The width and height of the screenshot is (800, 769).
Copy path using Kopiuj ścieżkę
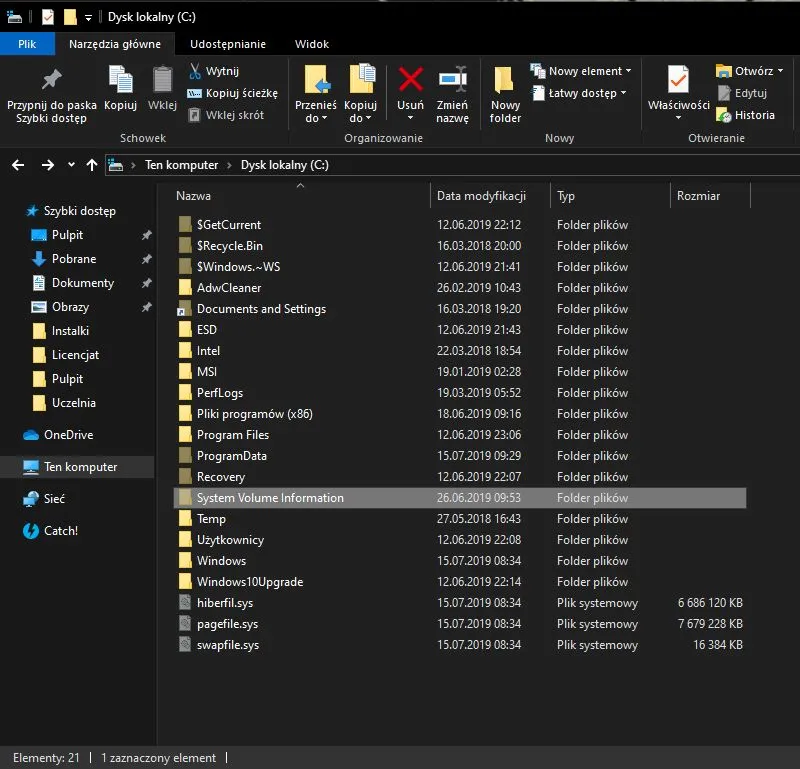(237, 93)
